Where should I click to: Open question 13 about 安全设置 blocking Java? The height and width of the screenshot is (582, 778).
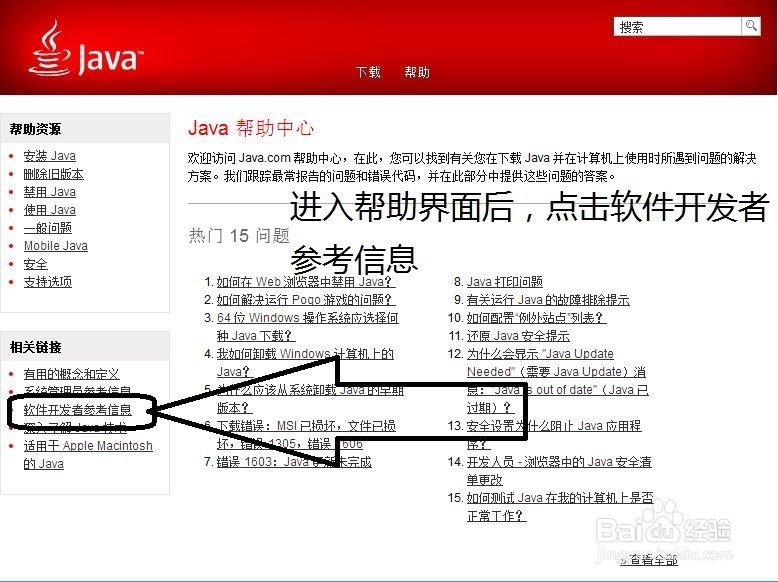(x=554, y=435)
